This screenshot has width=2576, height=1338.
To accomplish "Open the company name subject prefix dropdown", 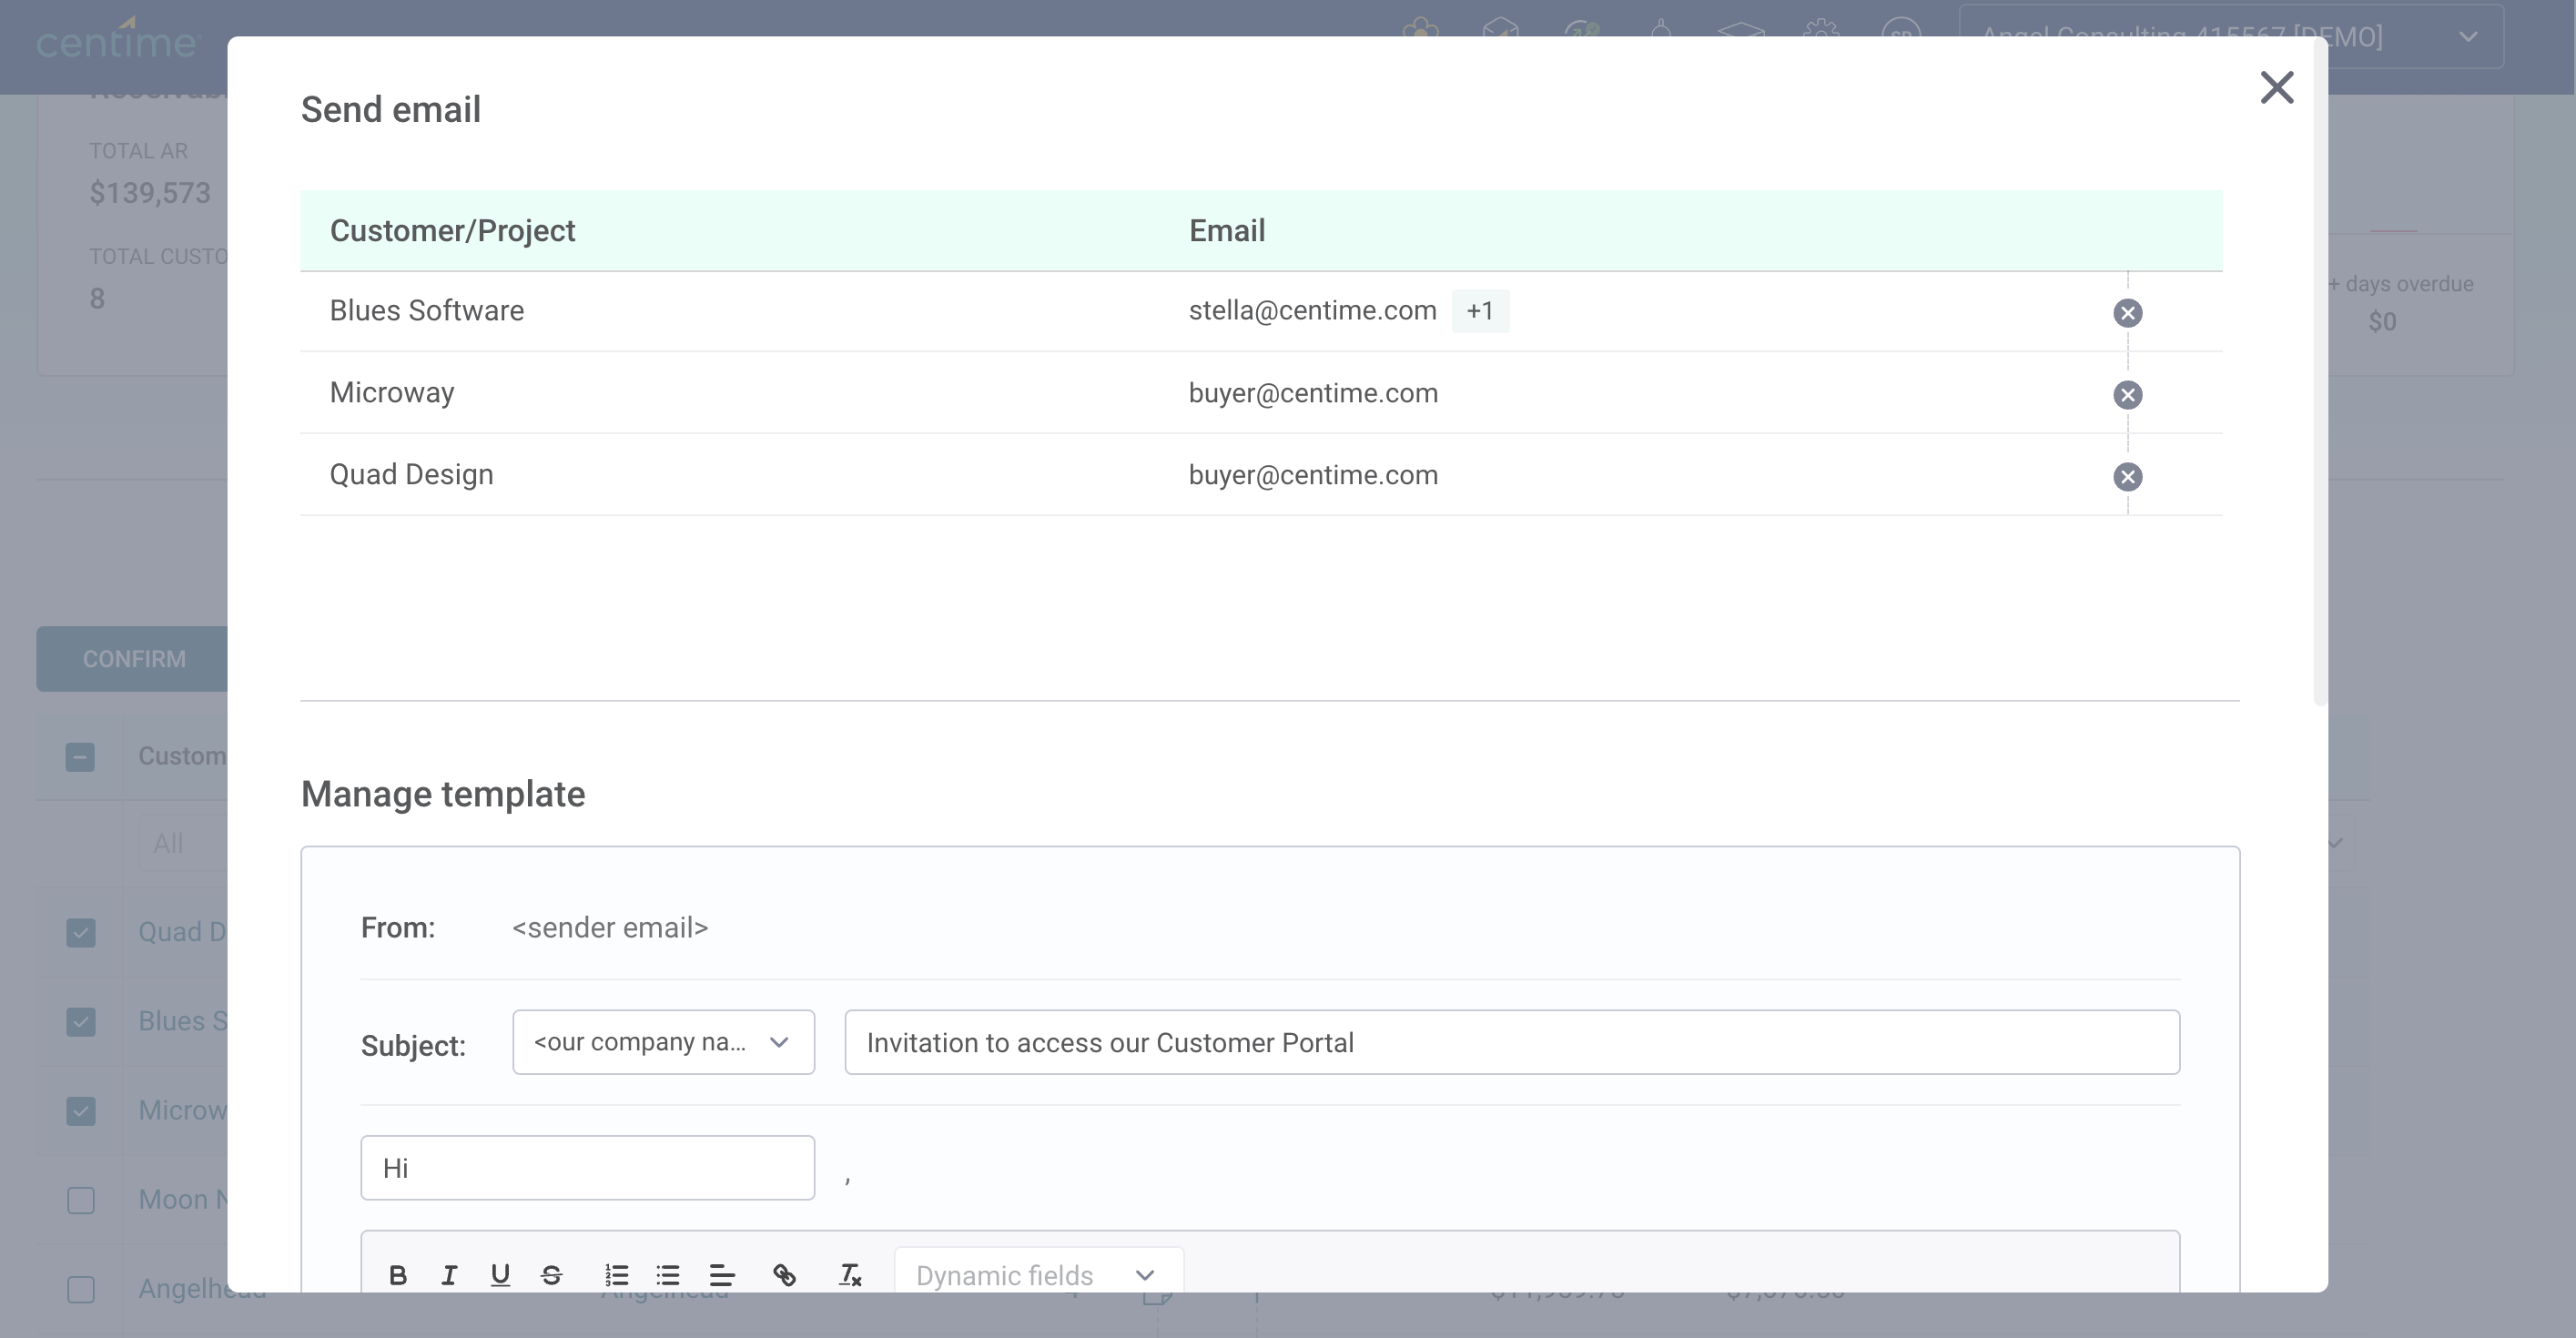I will [x=663, y=1042].
